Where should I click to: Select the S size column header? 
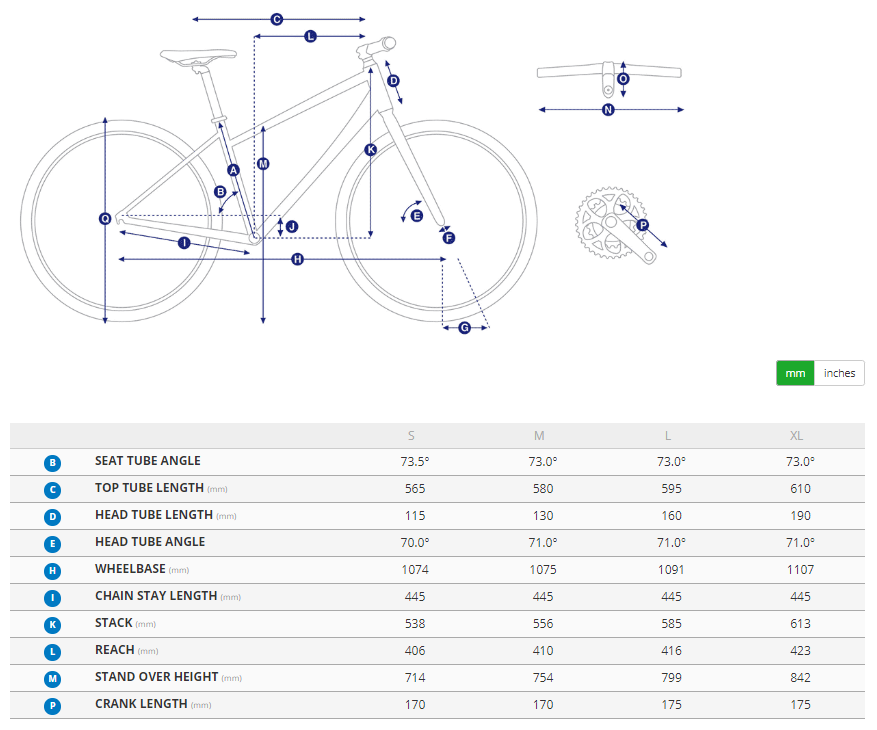point(411,436)
